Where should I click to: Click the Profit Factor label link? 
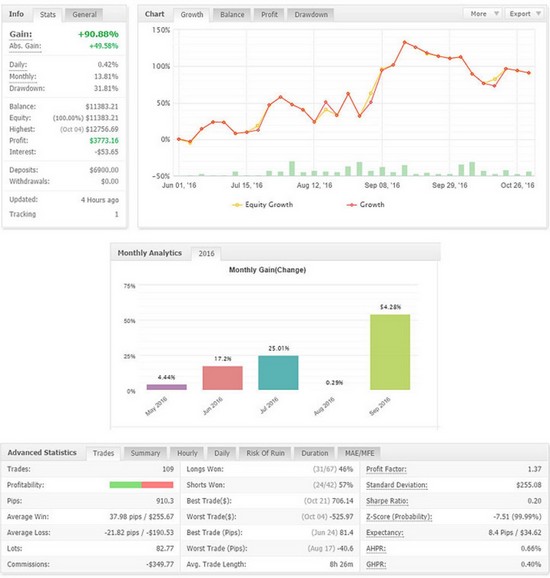(x=386, y=469)
